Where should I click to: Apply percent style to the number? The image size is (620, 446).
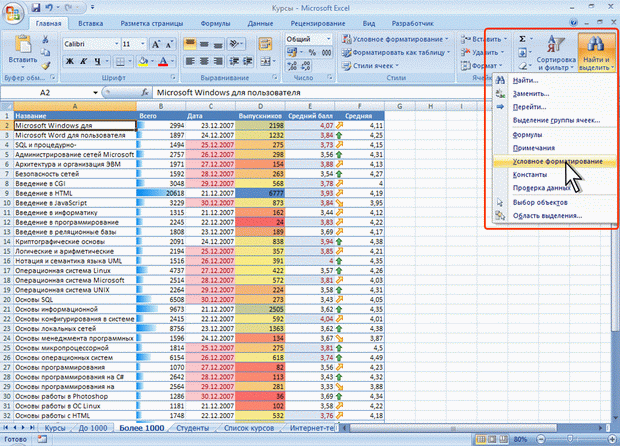click(x=312, y=53)
